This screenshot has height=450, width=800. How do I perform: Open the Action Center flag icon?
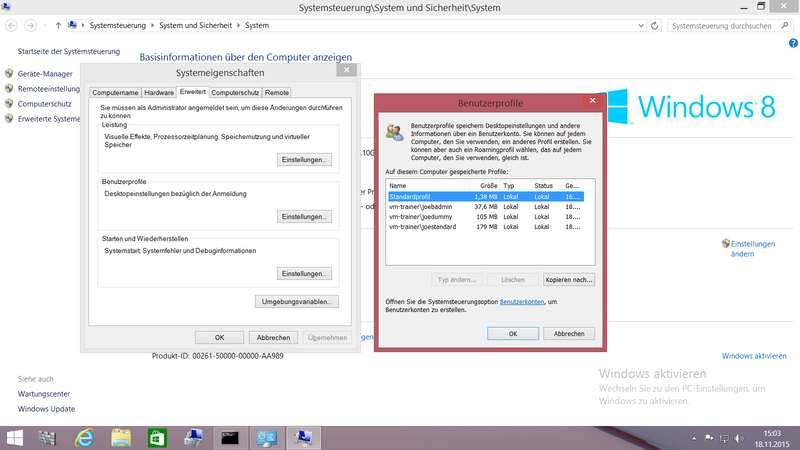(709, 438)
